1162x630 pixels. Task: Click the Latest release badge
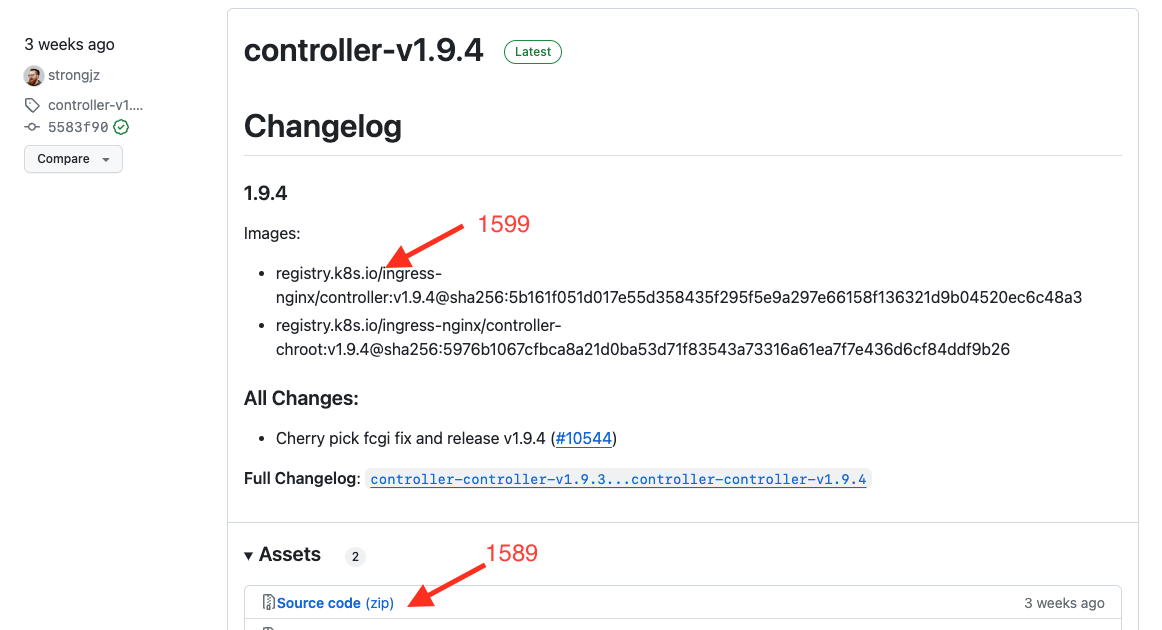[532, 51]
